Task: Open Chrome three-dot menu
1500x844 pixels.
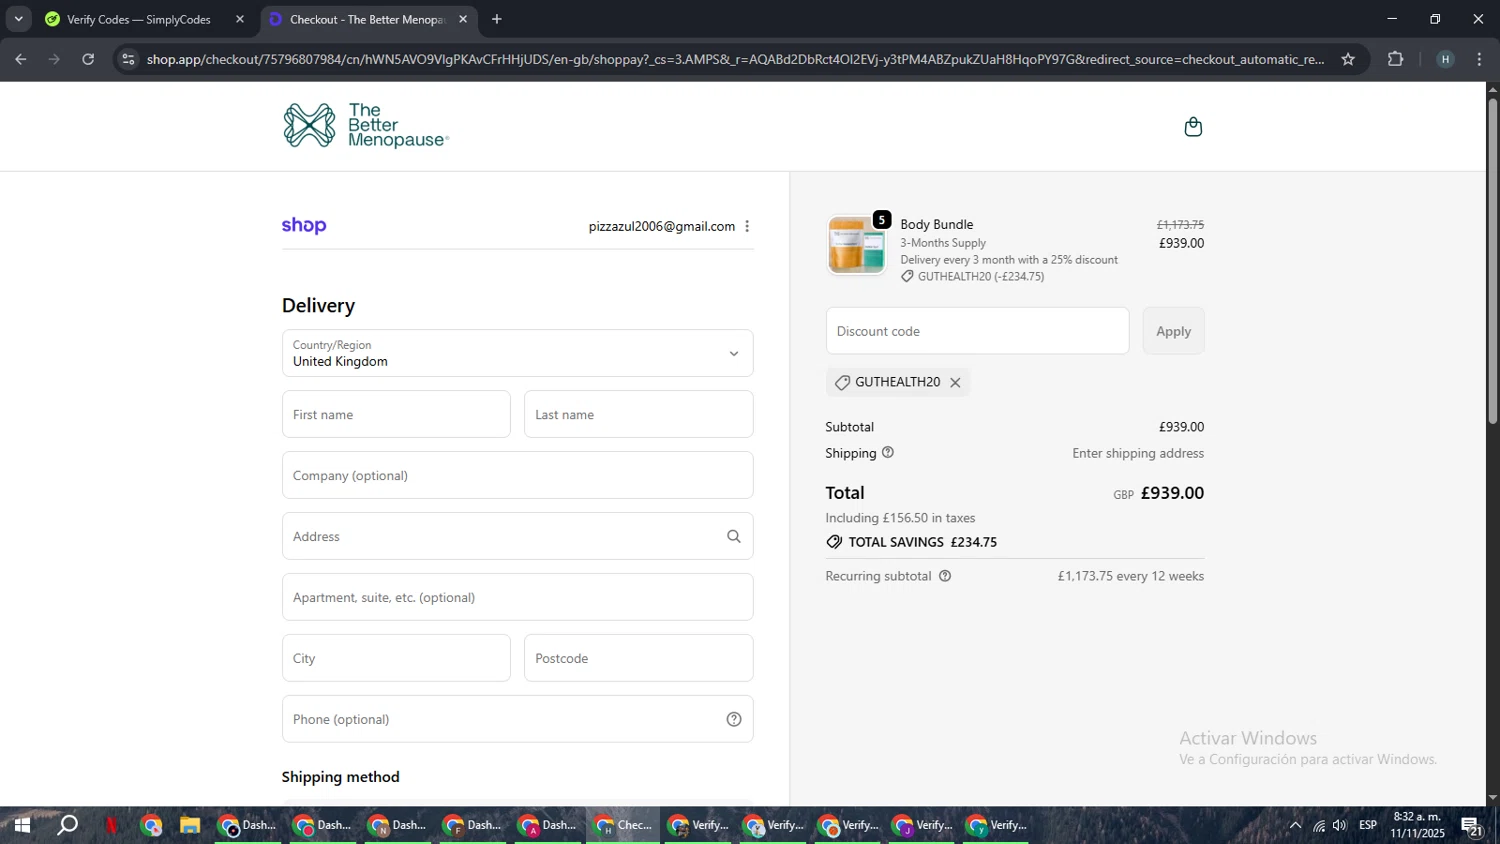Action: (x=1480, y=59)
